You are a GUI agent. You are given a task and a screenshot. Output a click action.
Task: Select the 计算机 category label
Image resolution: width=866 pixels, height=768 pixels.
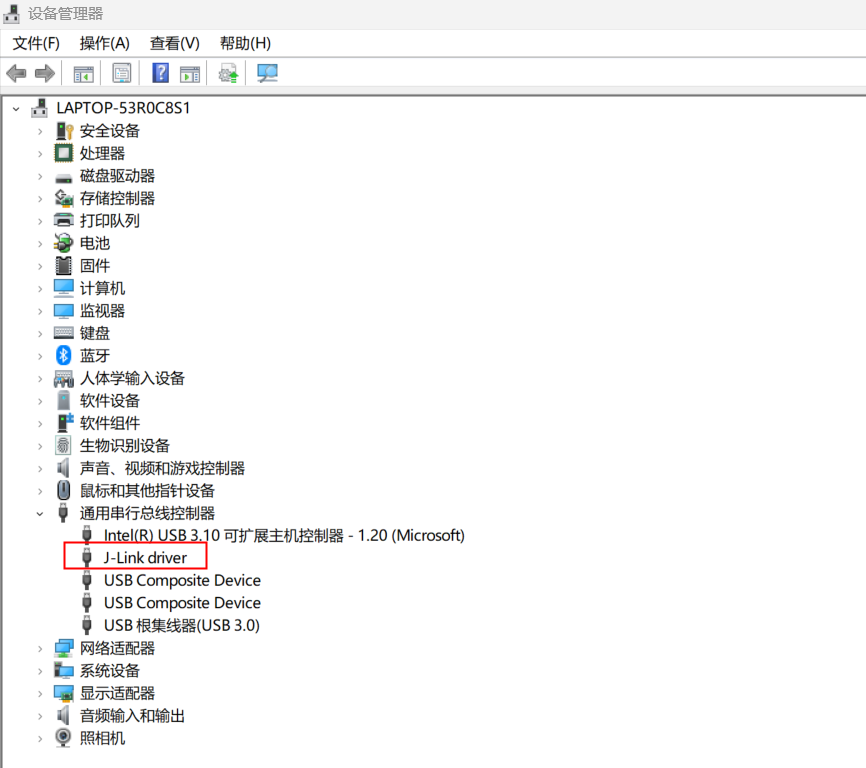tap(102, 288)
